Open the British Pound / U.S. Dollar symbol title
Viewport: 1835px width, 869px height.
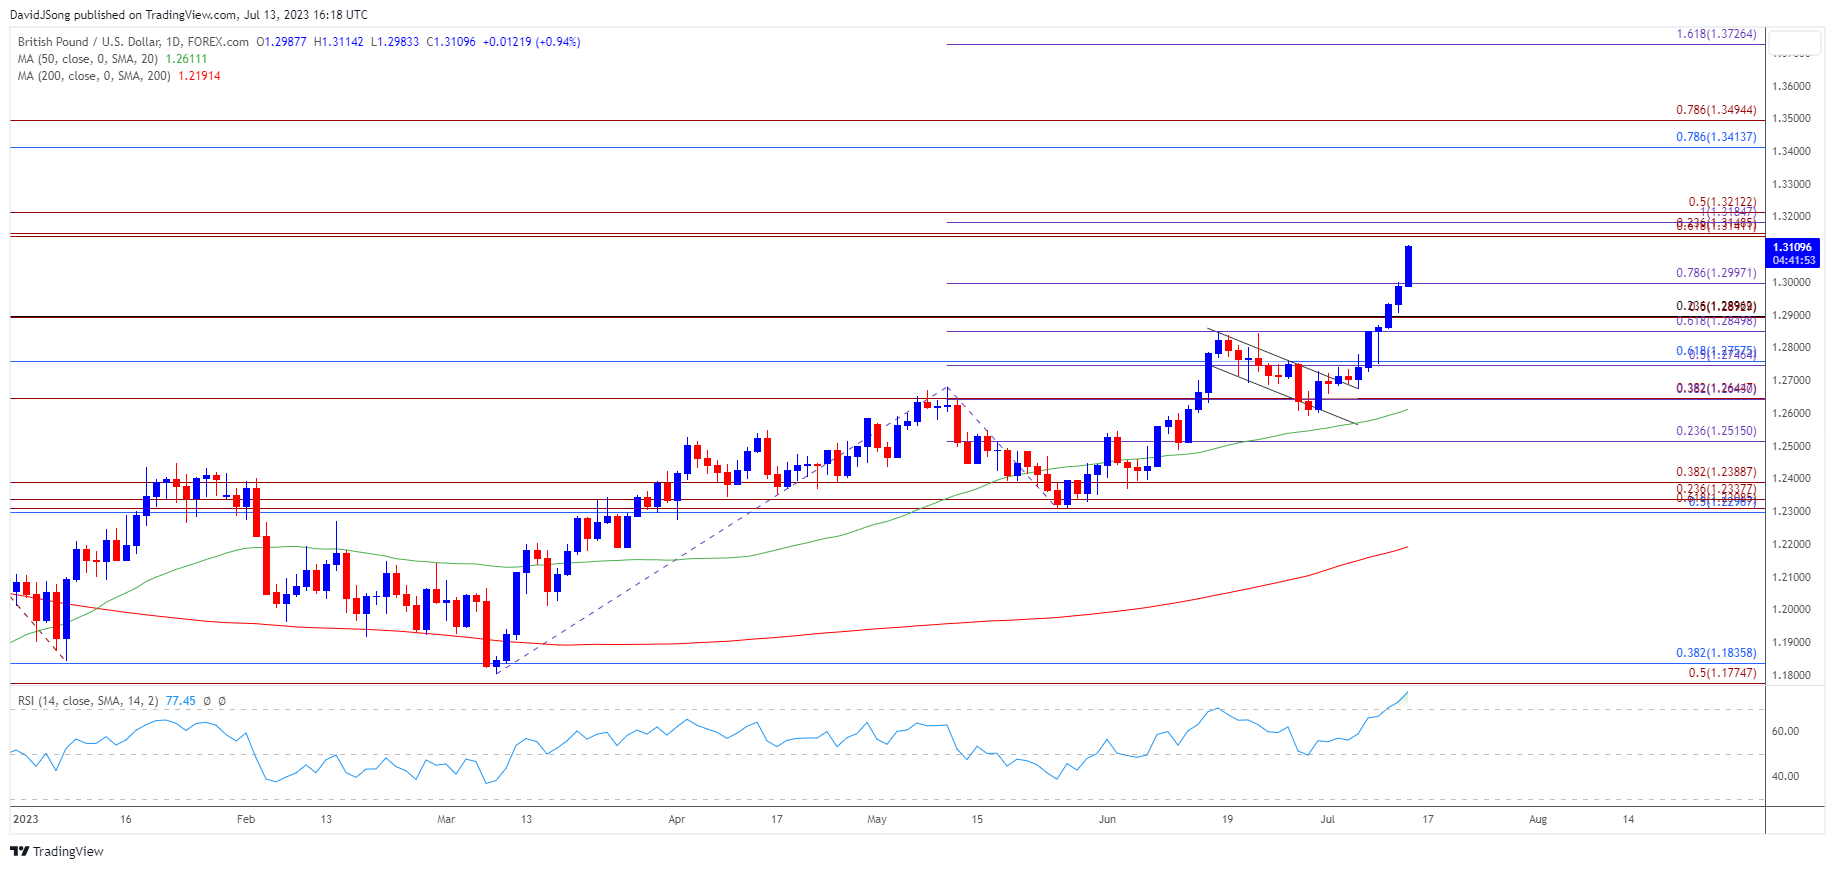[133, 42]
